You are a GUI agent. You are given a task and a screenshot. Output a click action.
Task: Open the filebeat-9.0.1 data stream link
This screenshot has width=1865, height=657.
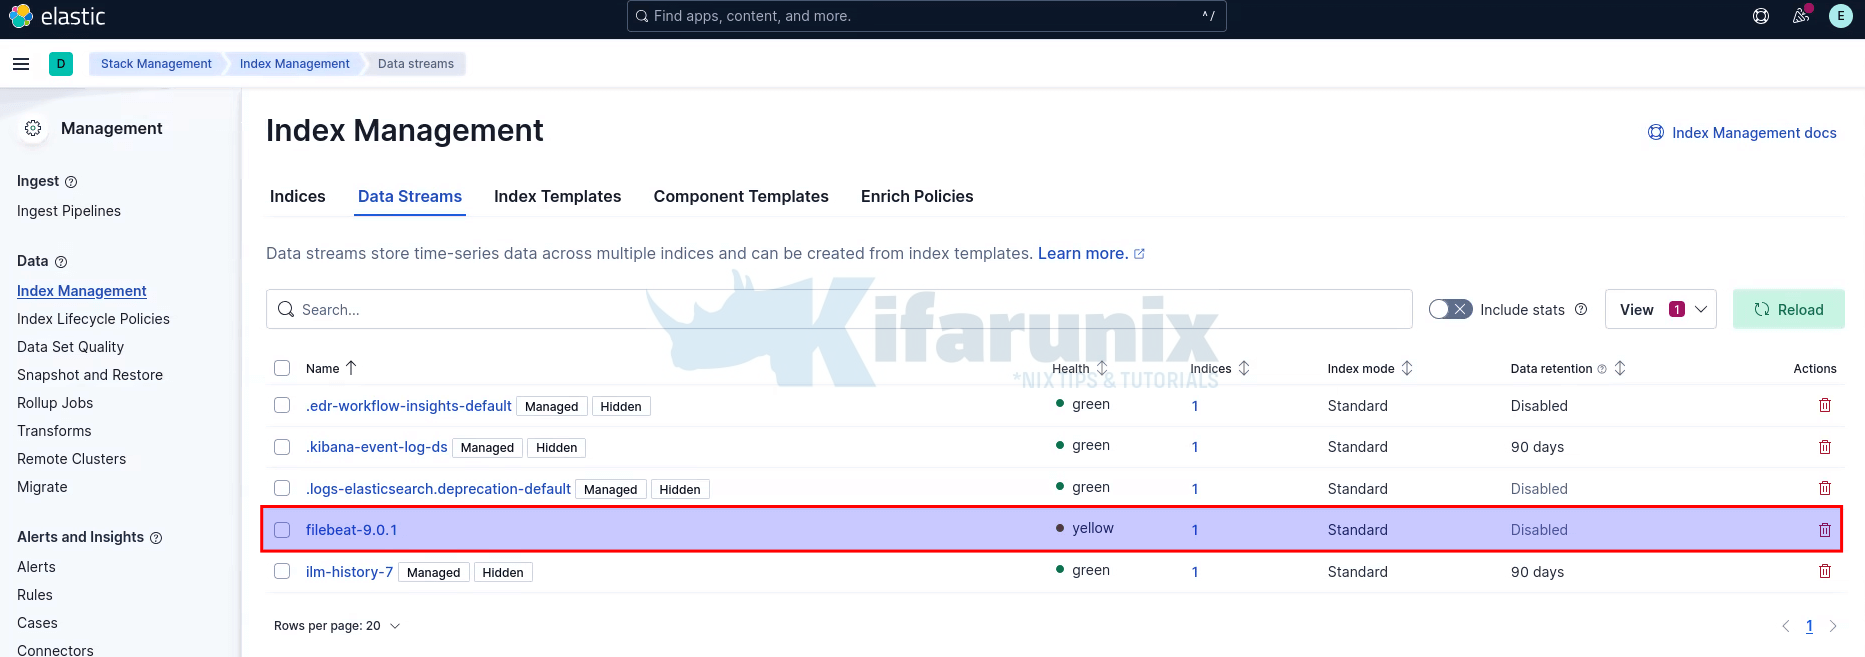351,530
